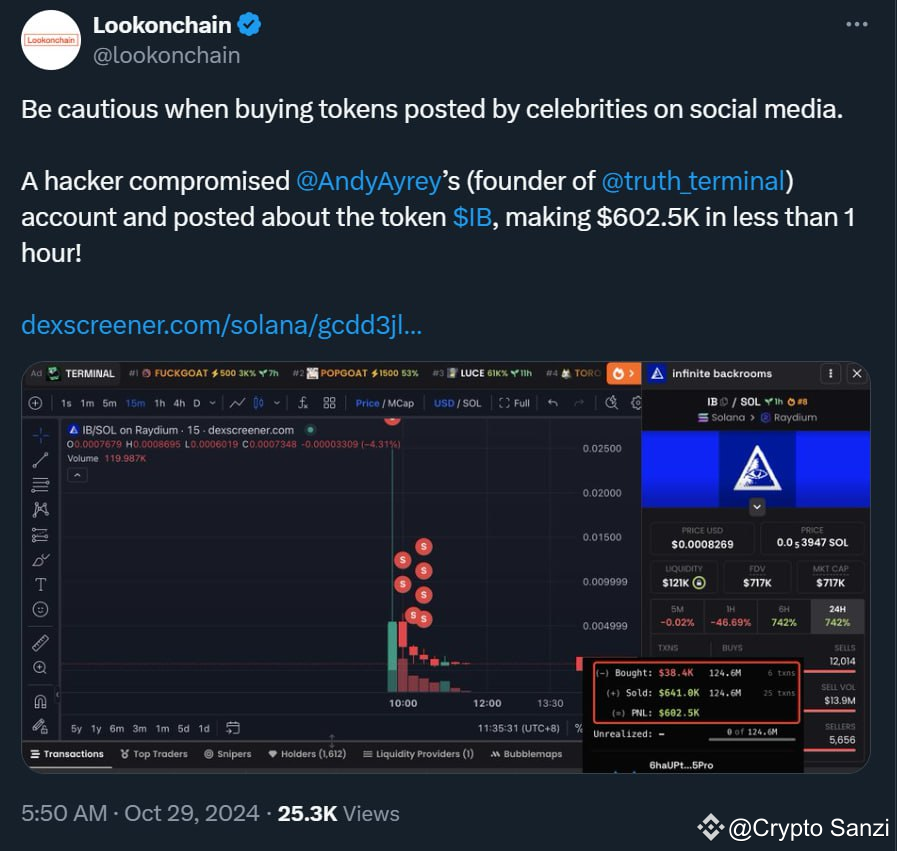Select the ruler measure tool
This screenshot has width=897, height=851.
[40, 642]
